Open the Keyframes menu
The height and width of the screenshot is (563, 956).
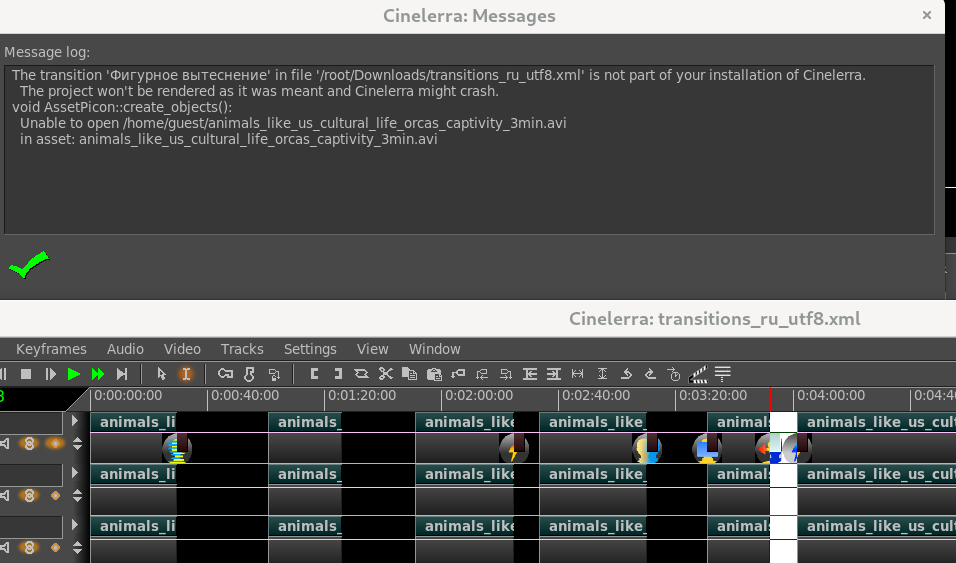click(51, 349)
